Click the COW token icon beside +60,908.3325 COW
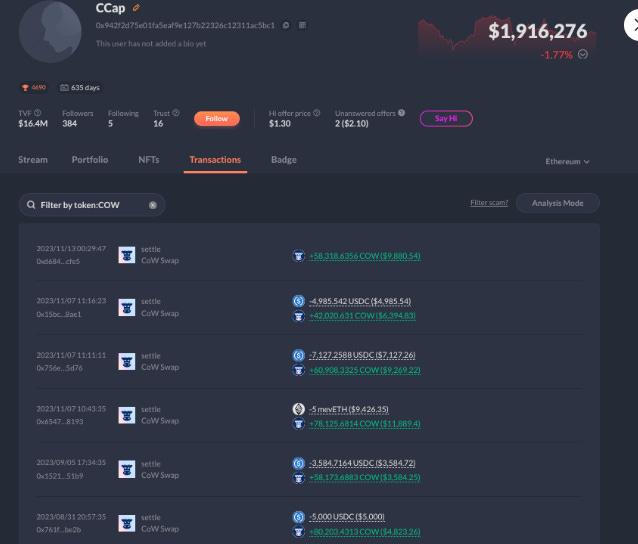This screenshot has height=544, width=638. pos(299,370)
